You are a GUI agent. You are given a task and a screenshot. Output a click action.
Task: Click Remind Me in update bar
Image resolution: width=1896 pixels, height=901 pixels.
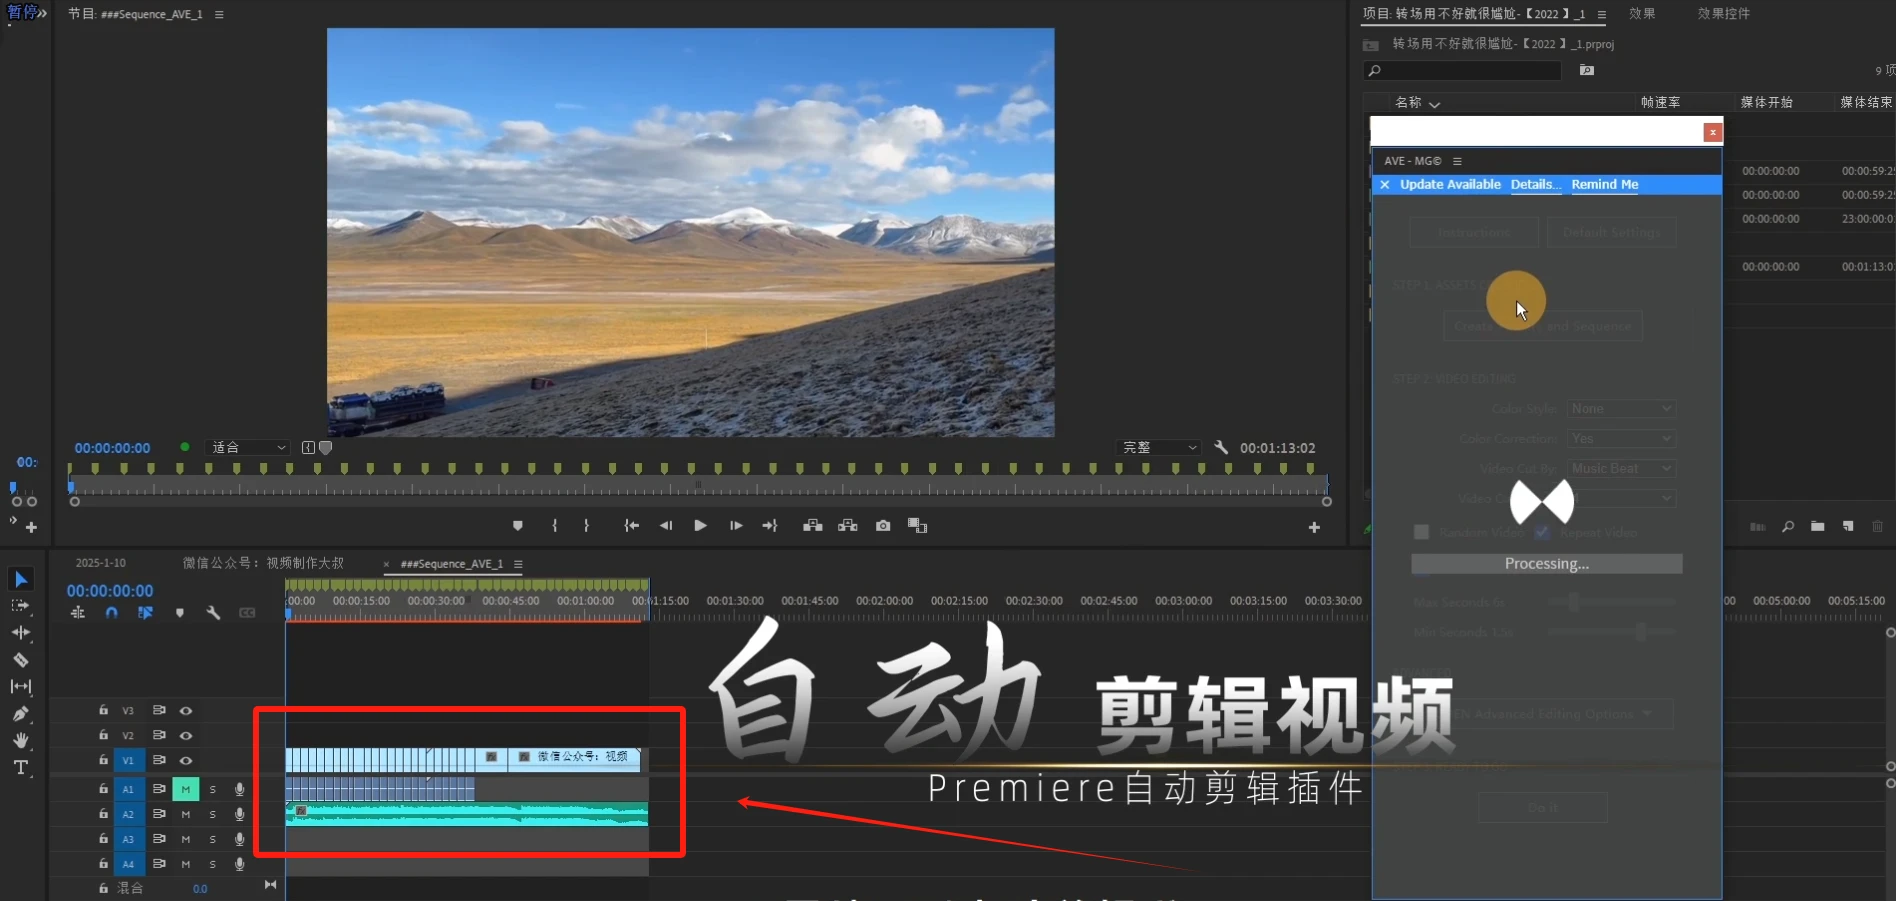click(1605, 185)
